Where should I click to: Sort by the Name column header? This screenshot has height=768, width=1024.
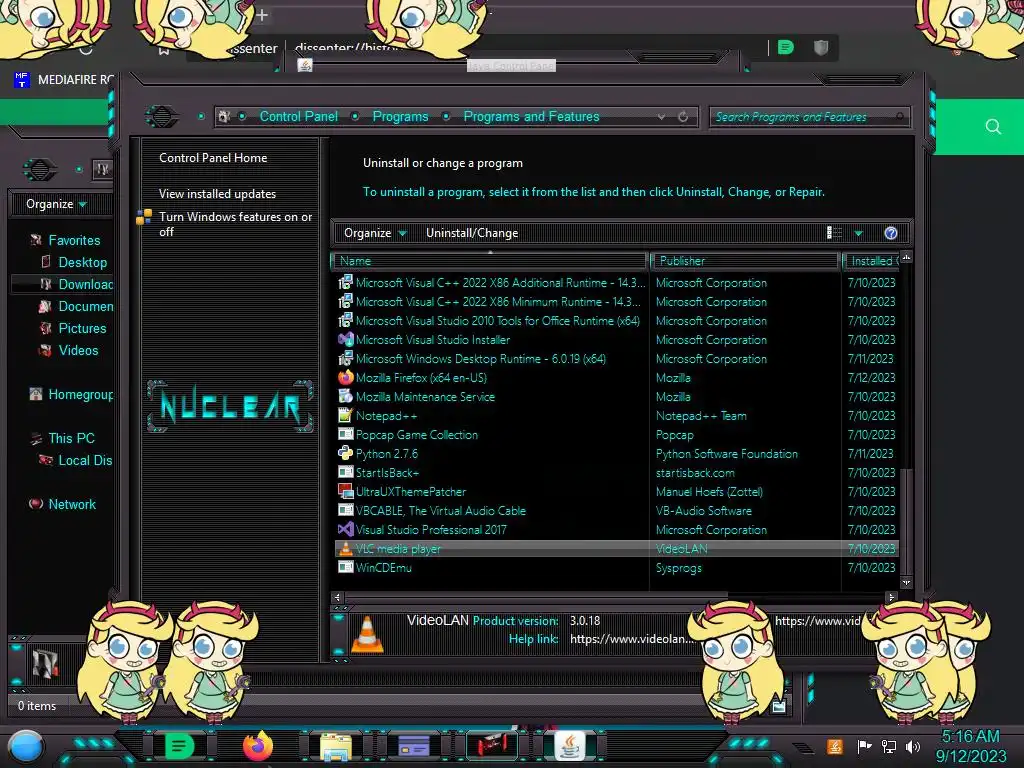pyautogui.click(x=490, y=261)
